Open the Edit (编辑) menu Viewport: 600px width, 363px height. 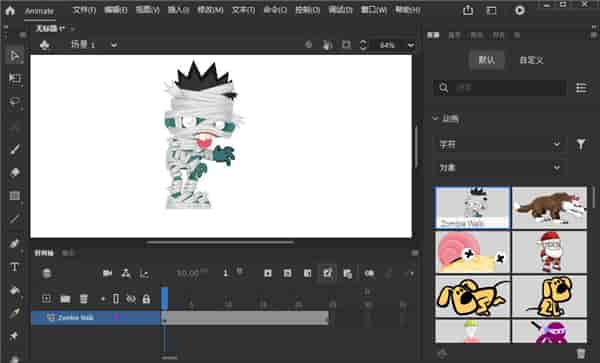tap(116, 10)
